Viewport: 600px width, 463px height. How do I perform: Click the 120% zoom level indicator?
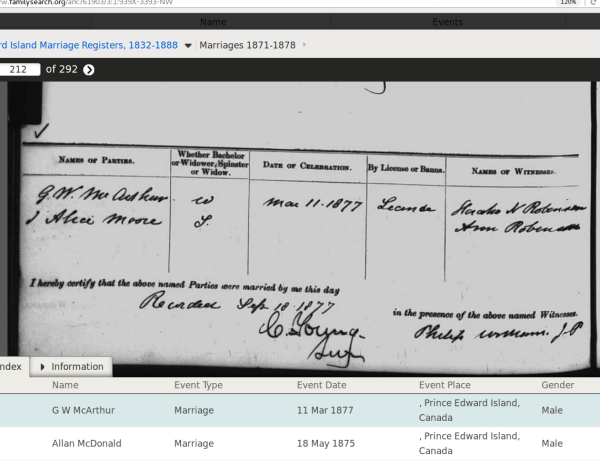click(x=567, y=4)
